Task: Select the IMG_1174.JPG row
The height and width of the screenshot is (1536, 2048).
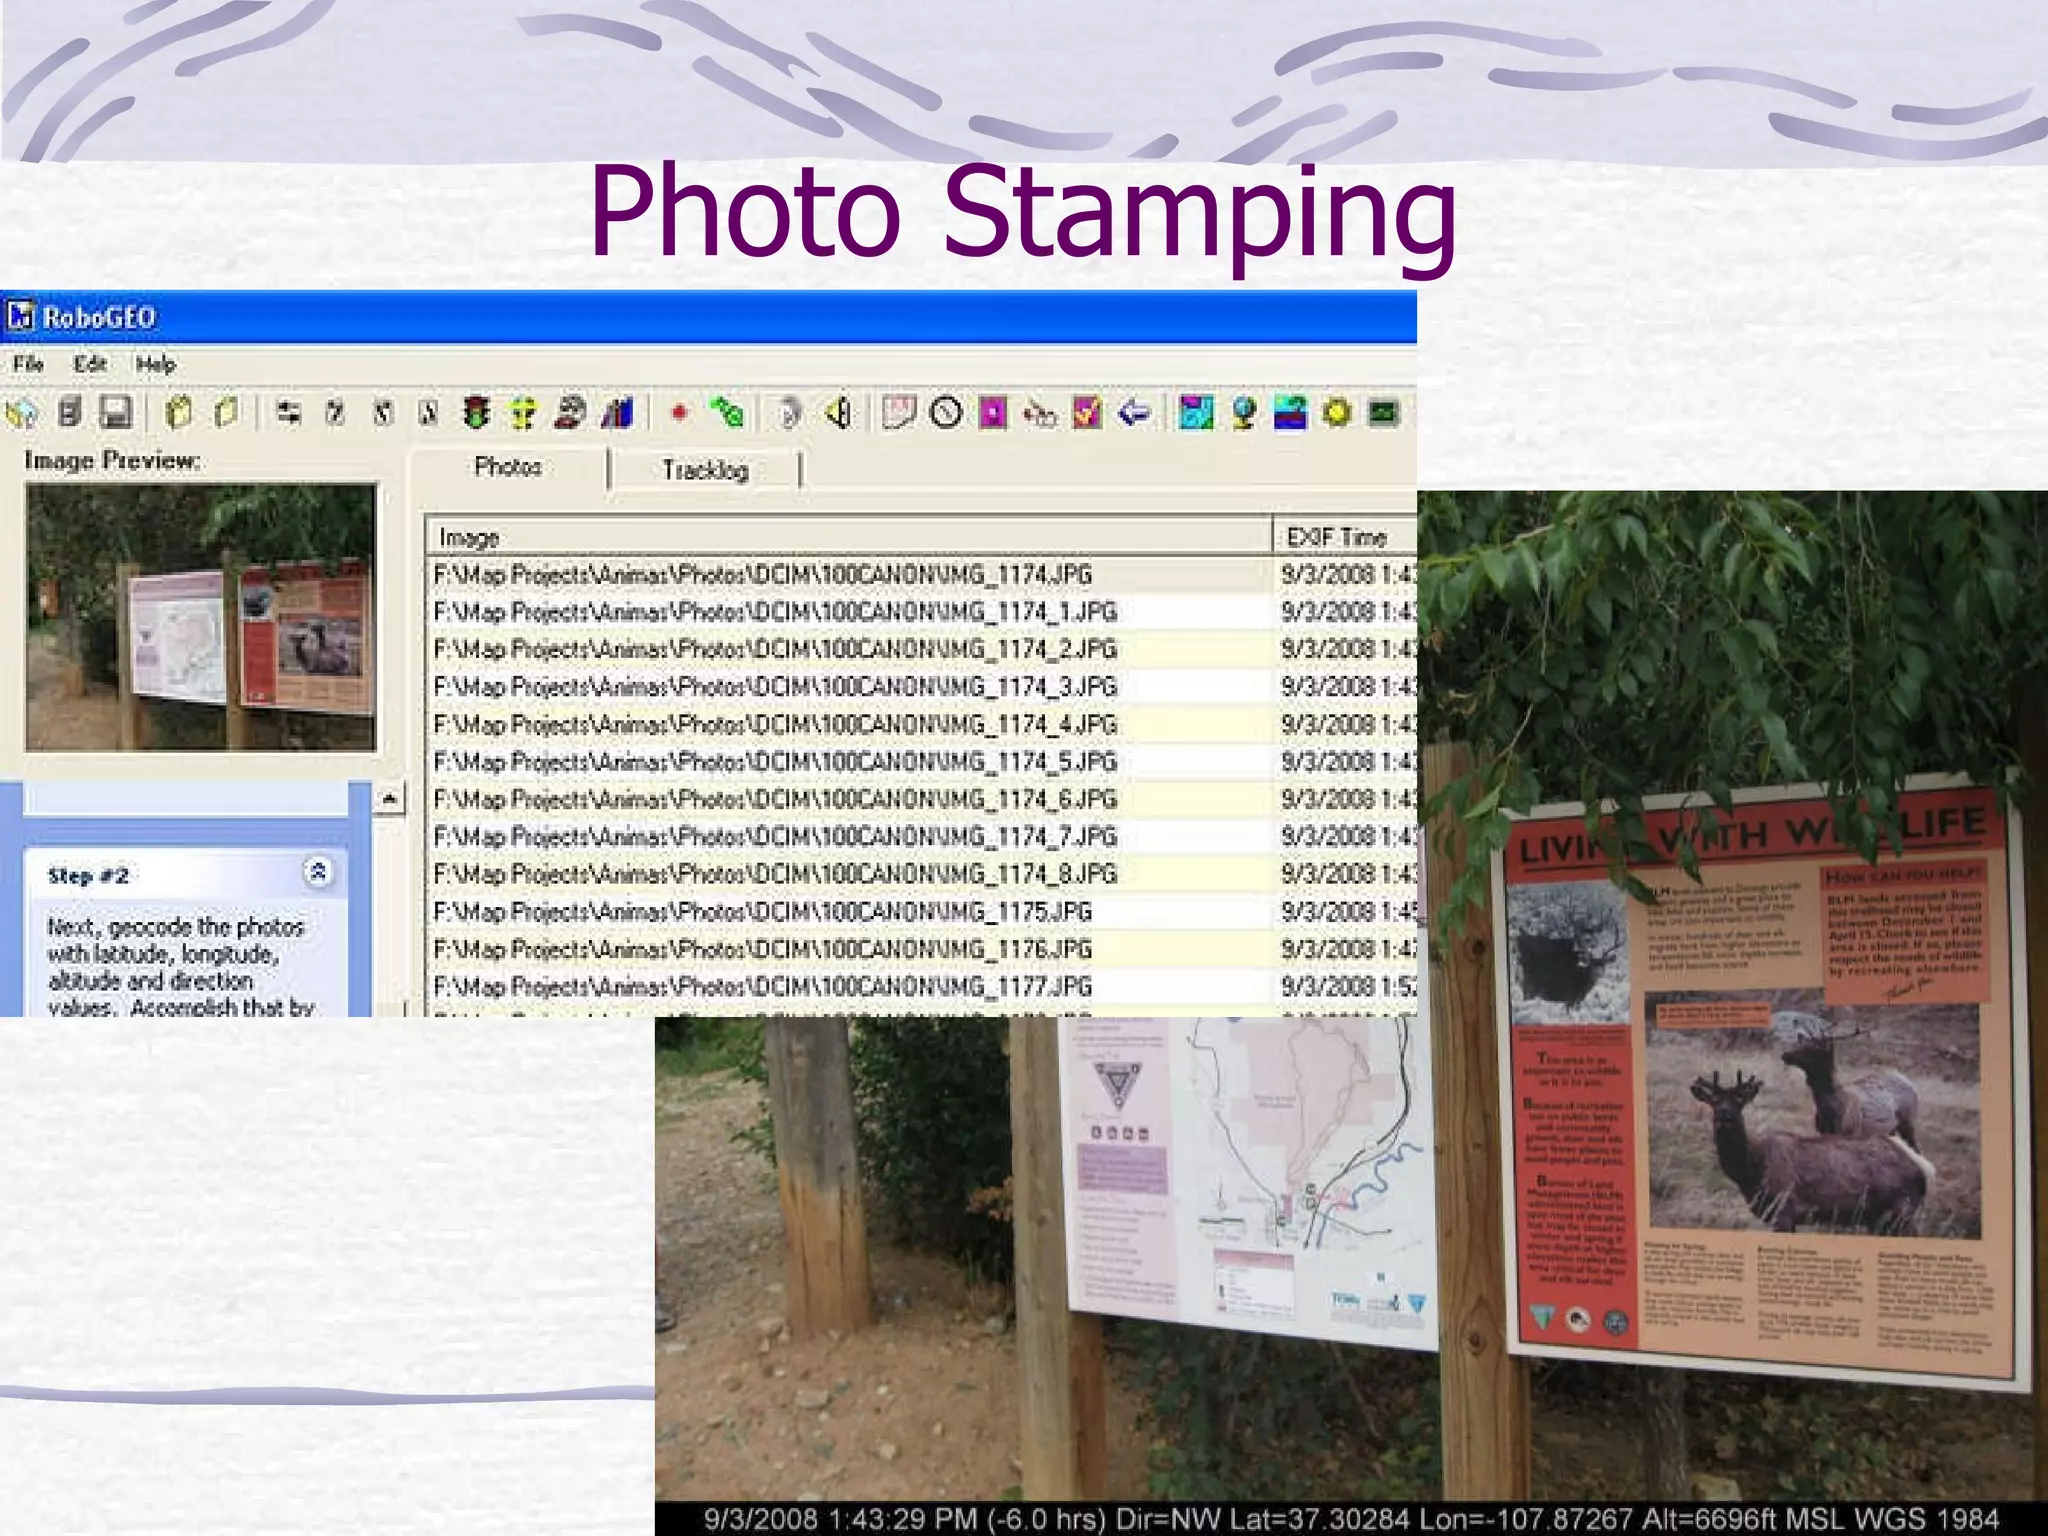Action: (x=921, y=574)
